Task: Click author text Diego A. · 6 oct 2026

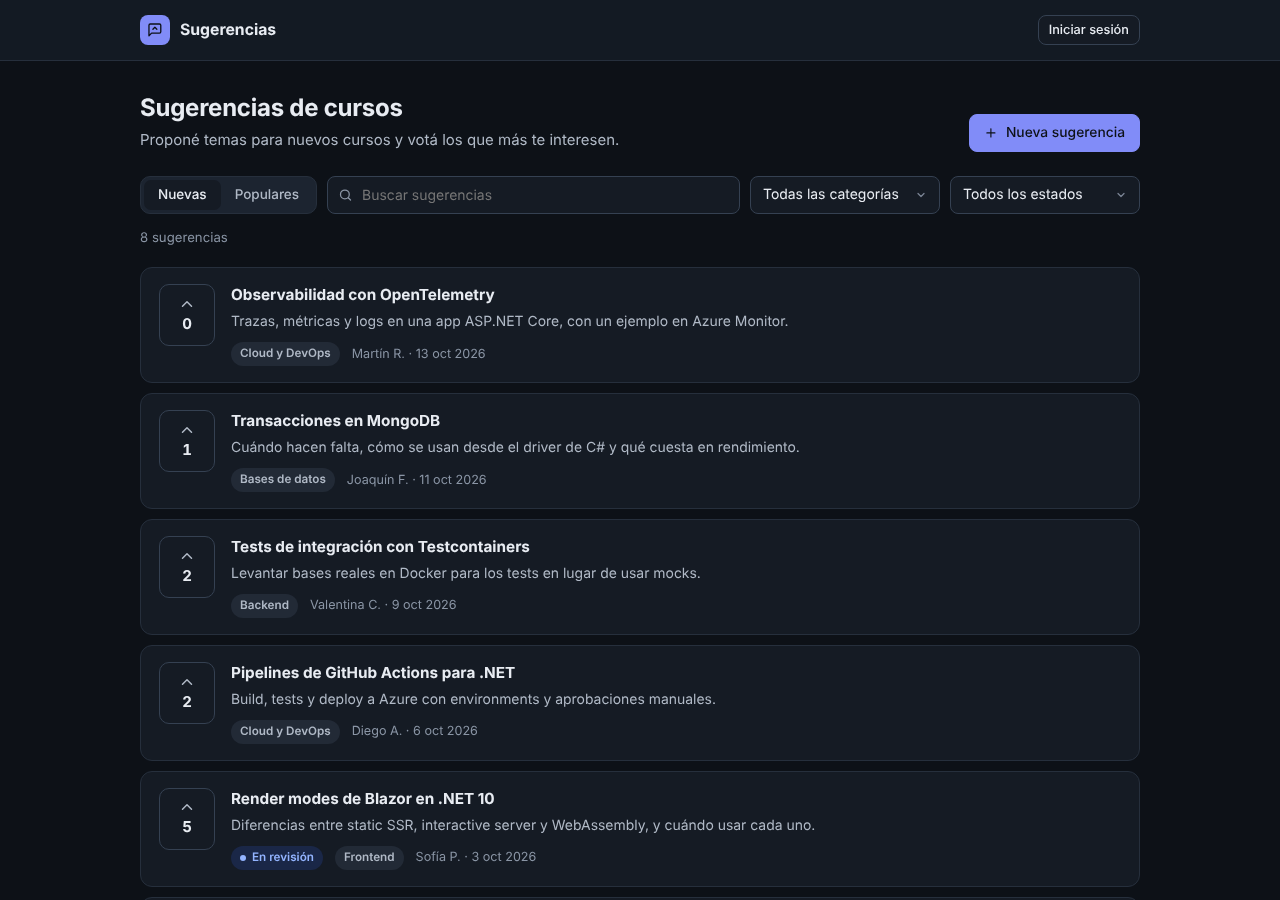Action: click(415, 732)
